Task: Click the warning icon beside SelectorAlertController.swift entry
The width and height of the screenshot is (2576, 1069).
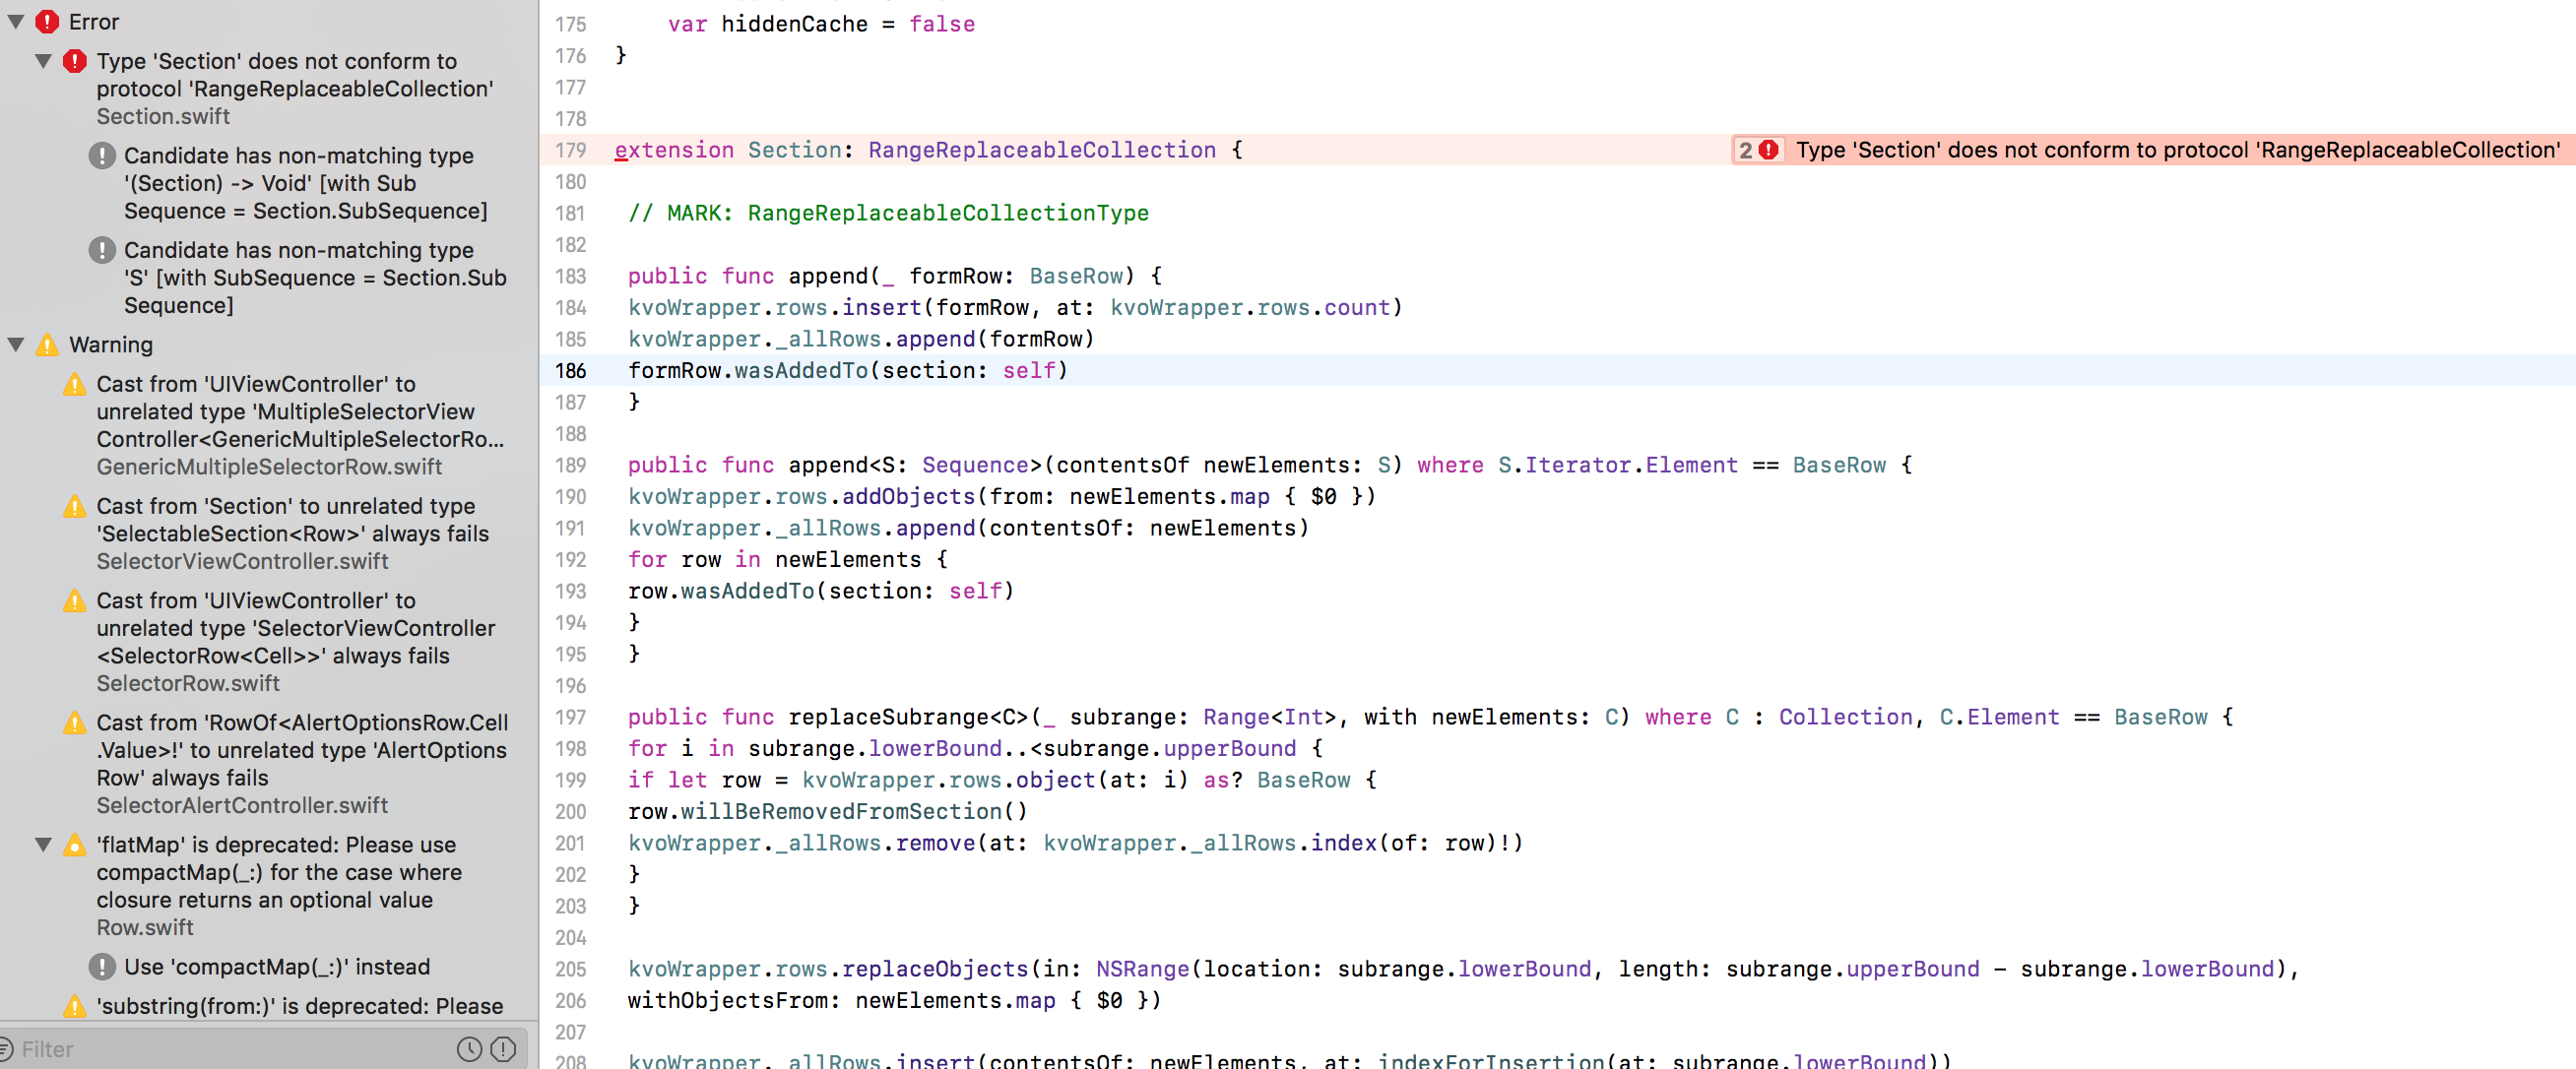Action: [x=74, y=722]
